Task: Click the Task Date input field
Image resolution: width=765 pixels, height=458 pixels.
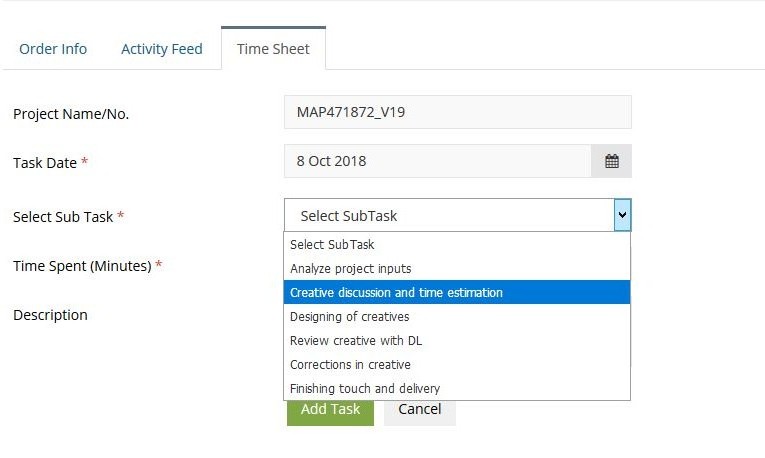Action: (438, 161)
